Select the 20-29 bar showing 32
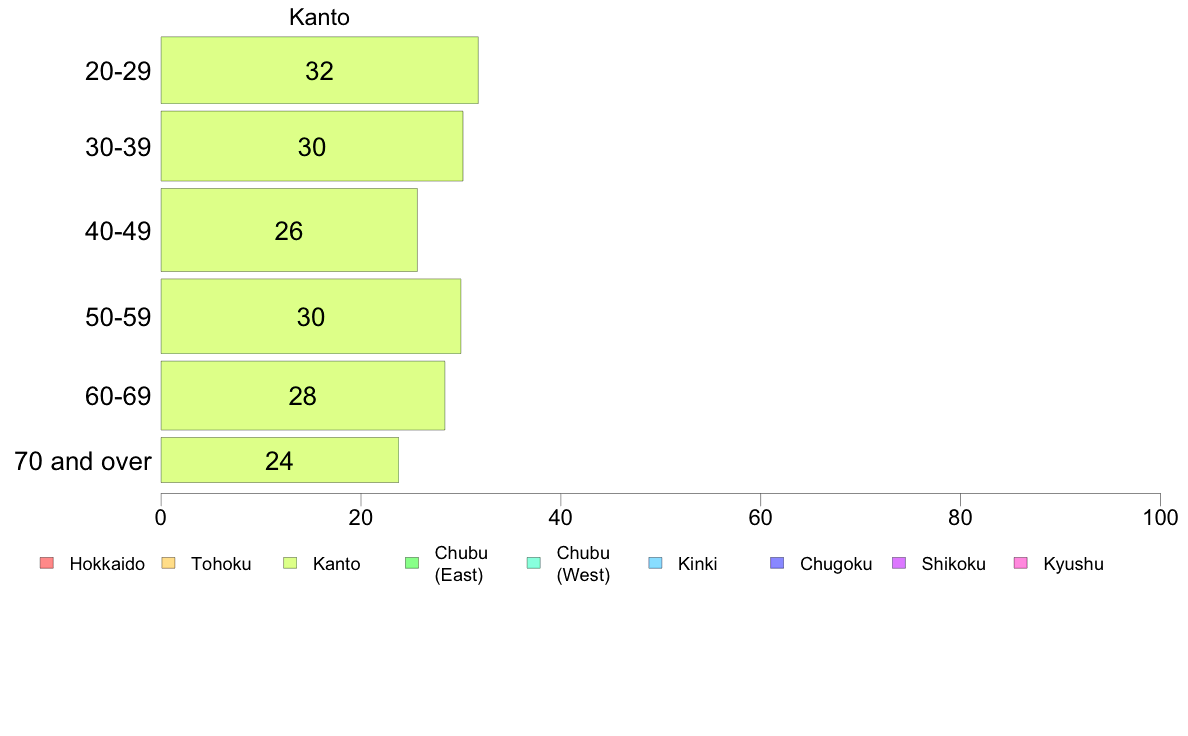Image resolution: width=1188 pixels, height=736 pixels. point(320,70)
